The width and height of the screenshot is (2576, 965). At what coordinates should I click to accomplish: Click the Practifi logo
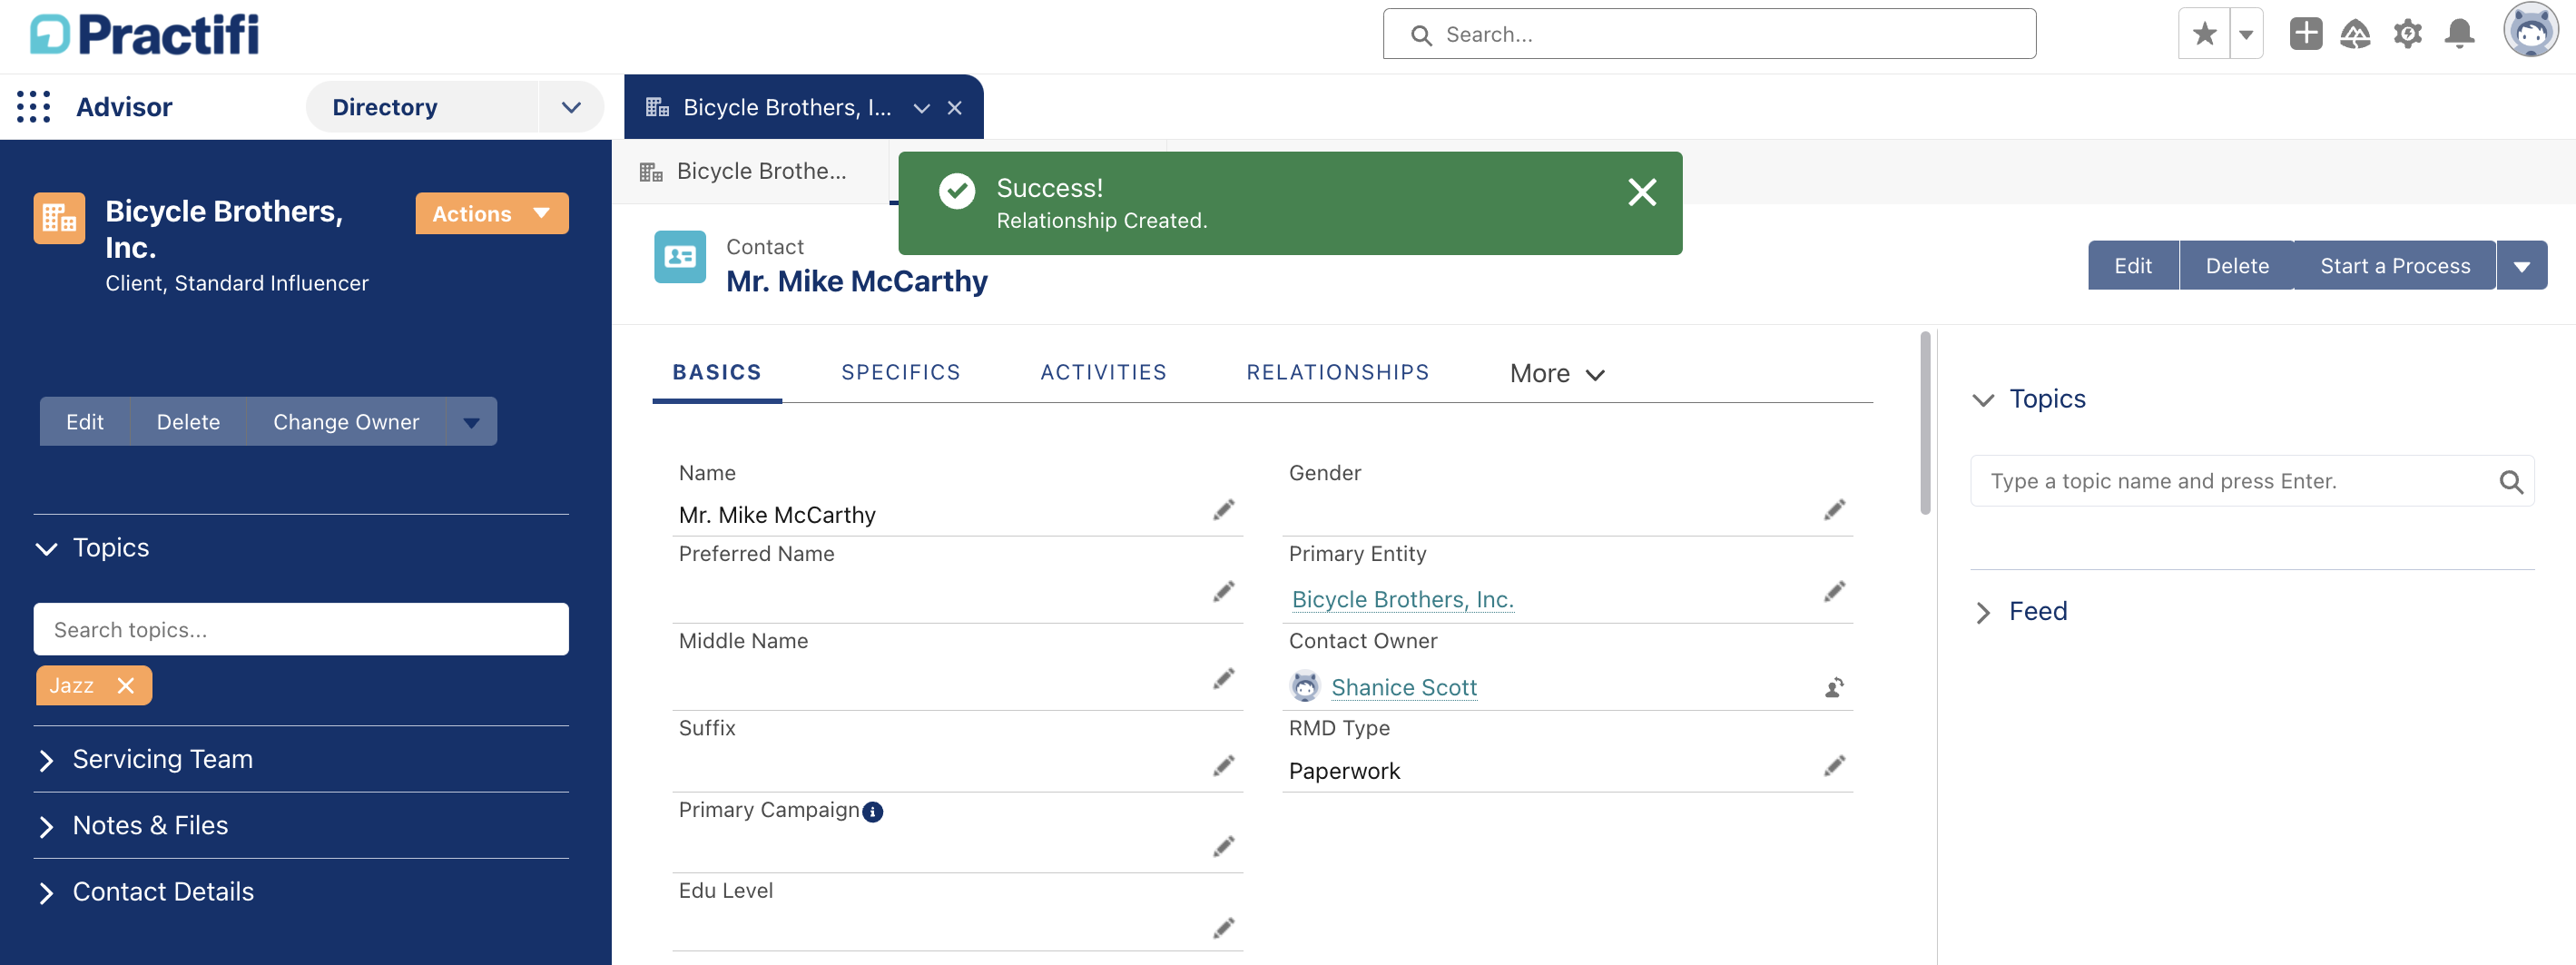(145, 34)
